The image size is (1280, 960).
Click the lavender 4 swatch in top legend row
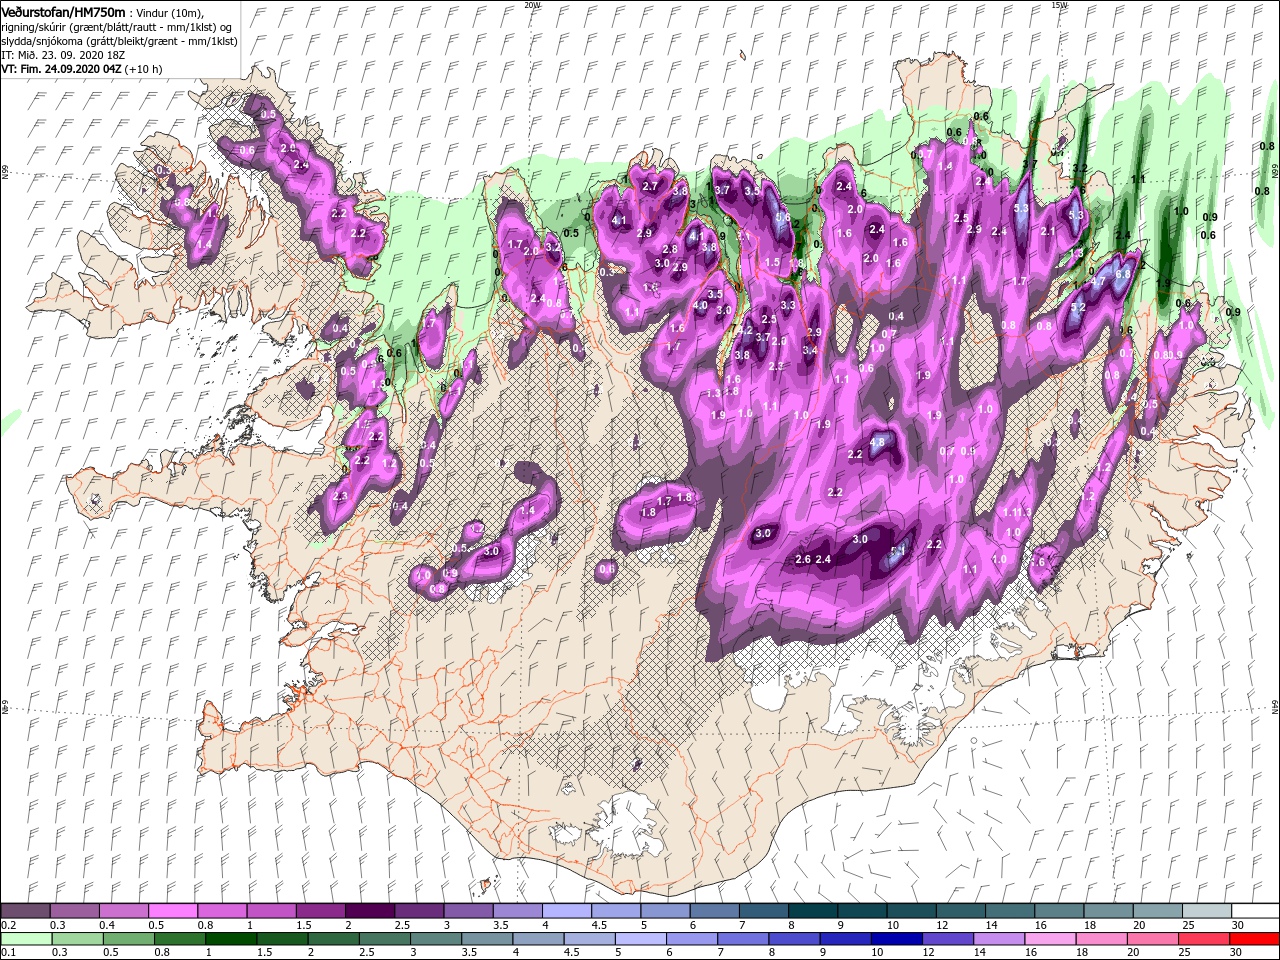pos(566,911)
